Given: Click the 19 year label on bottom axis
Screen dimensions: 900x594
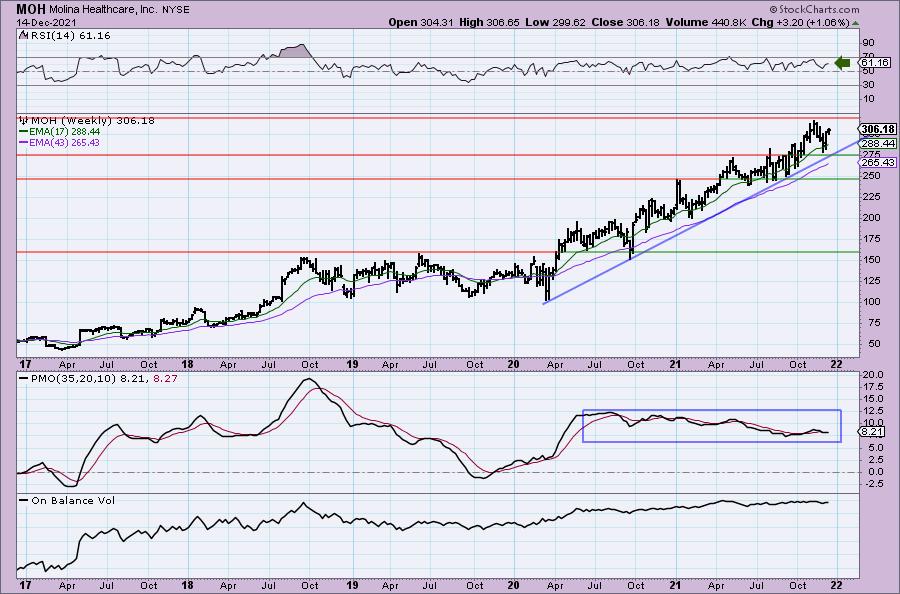Looking at the screenshot, I should pos(352,585).
